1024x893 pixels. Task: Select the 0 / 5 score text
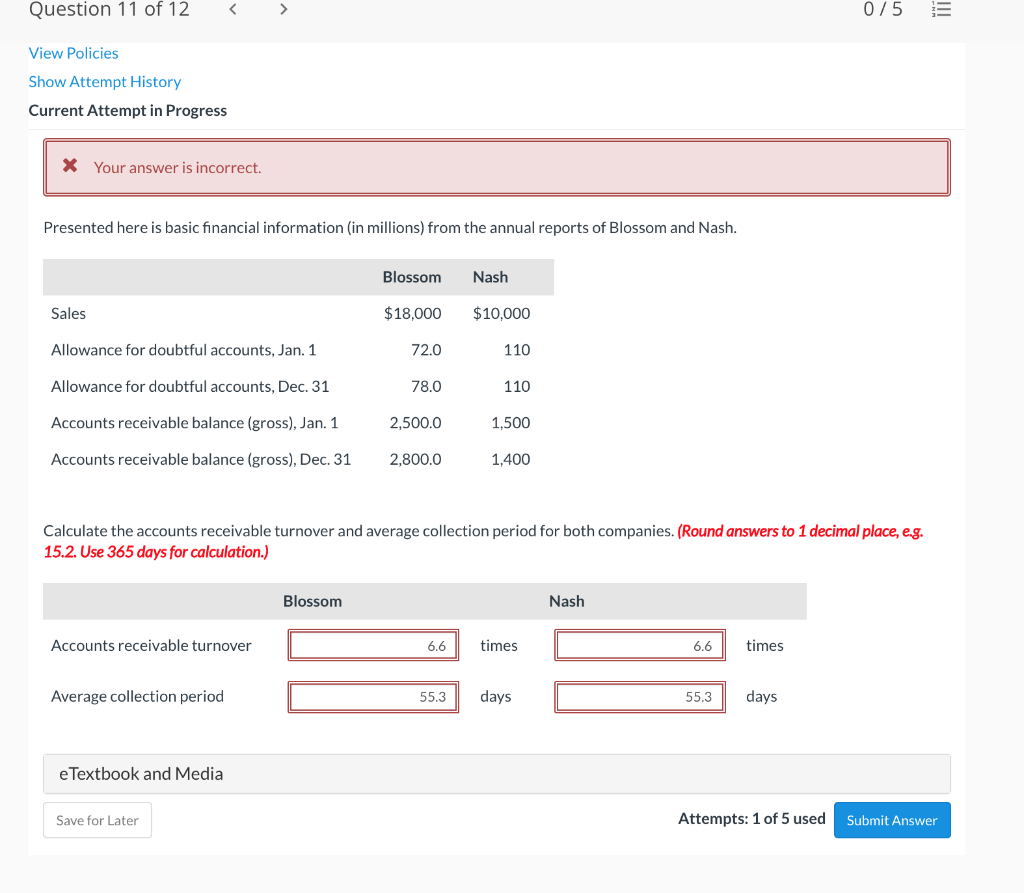tap(883, 9)
